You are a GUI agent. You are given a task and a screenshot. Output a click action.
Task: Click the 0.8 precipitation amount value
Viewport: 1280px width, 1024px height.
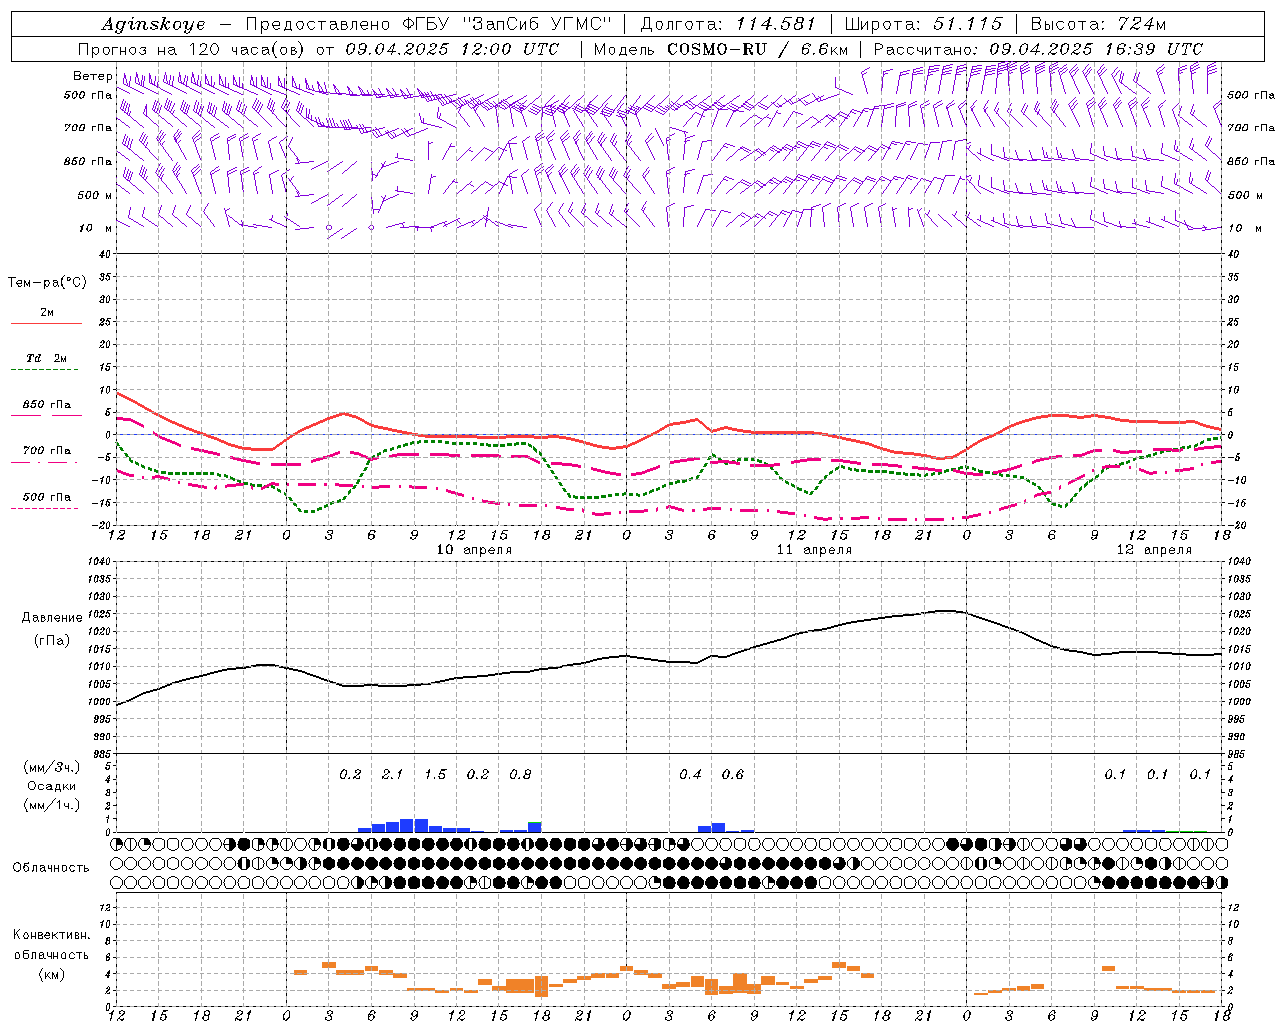520,774
